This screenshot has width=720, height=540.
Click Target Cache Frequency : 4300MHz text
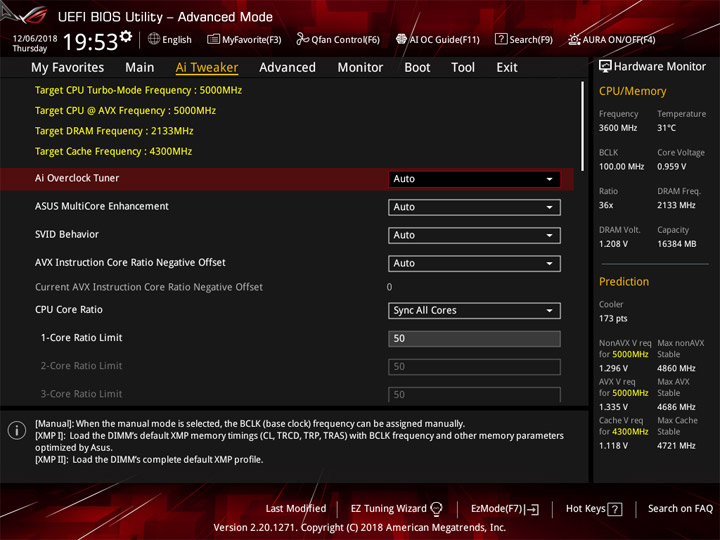[113, 151]
